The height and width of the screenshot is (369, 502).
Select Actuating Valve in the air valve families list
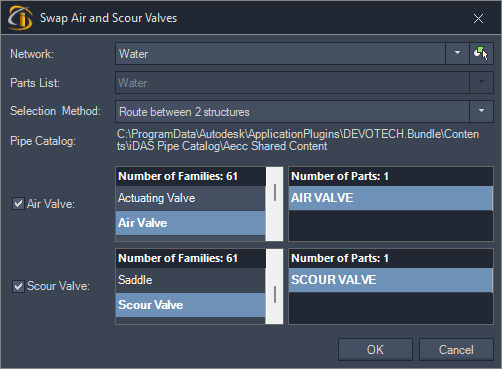pos(190,198)
